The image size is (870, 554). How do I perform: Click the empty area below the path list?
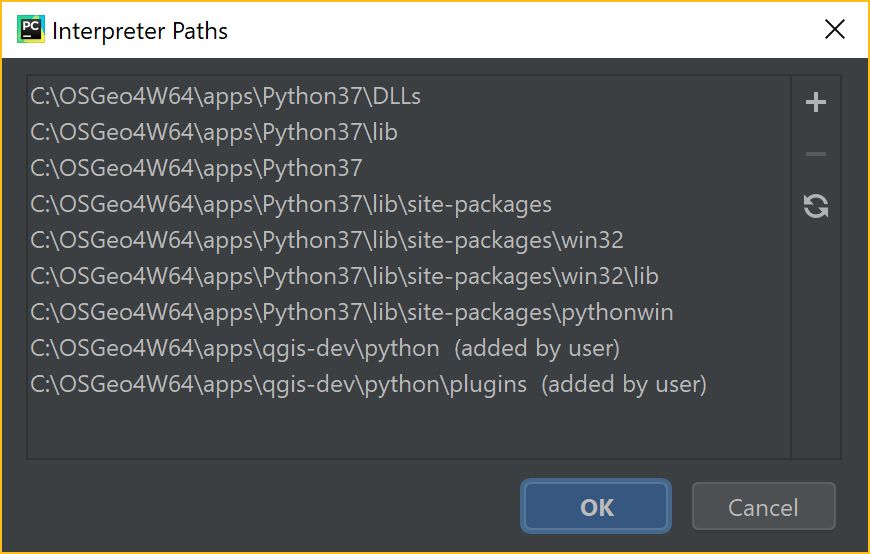[408, 430]
